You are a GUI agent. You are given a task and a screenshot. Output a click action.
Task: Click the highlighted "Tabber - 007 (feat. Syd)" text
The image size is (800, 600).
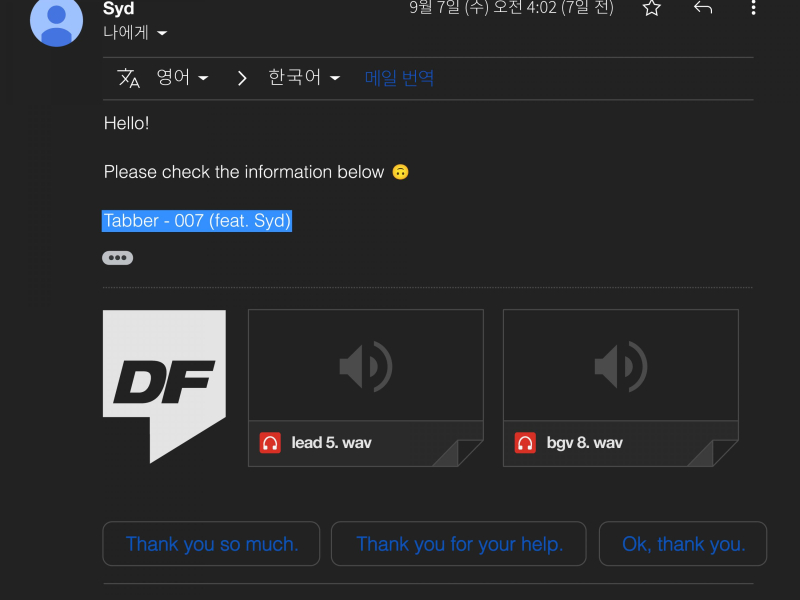tap(197, 221)
